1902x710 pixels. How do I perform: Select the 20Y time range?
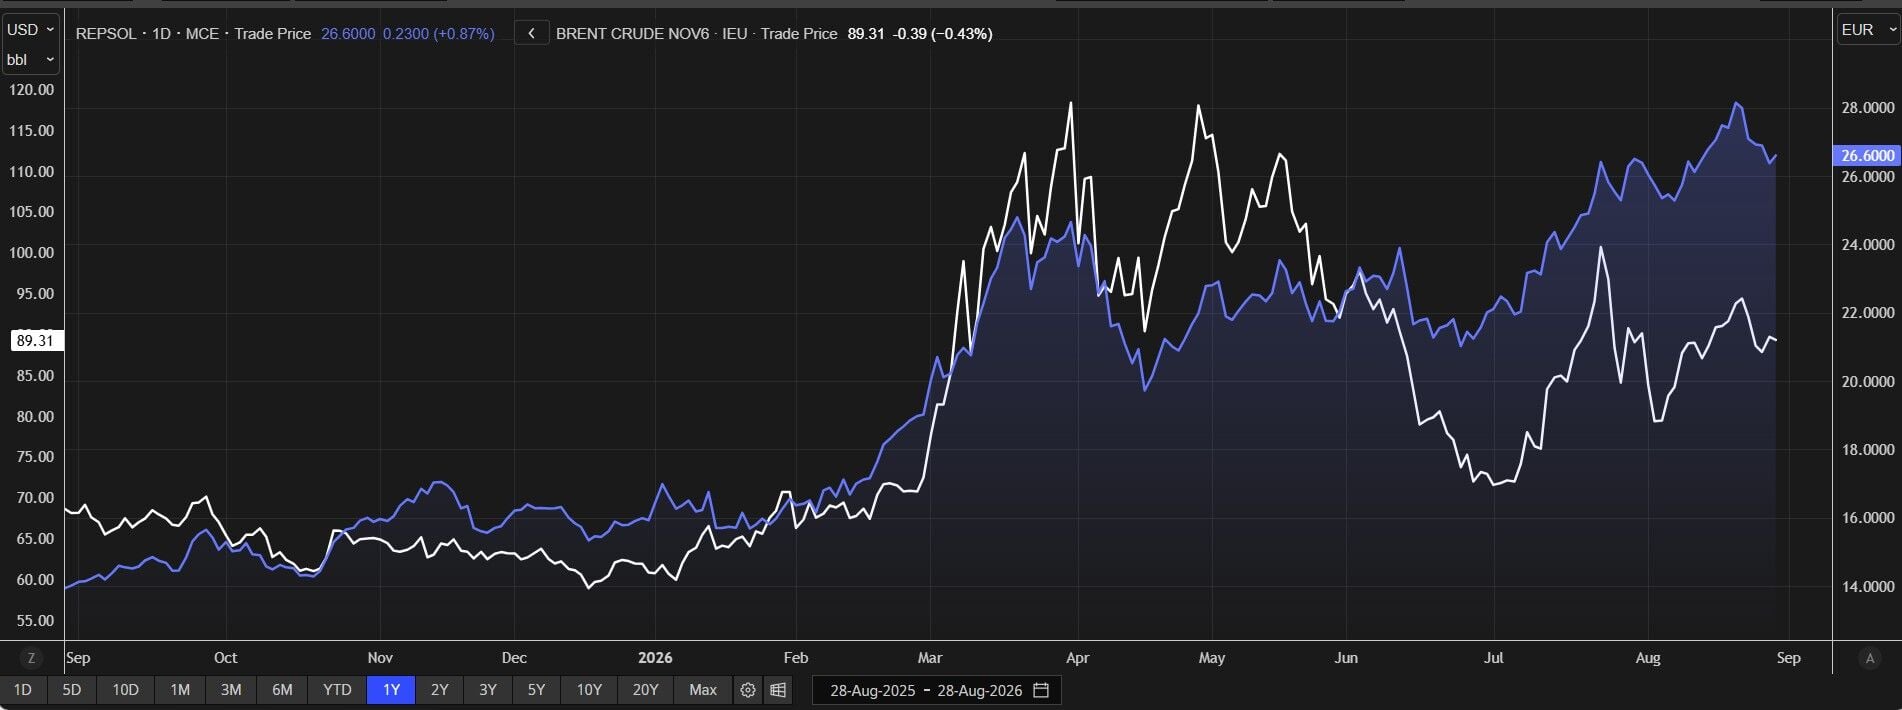[x=646, y=690]
